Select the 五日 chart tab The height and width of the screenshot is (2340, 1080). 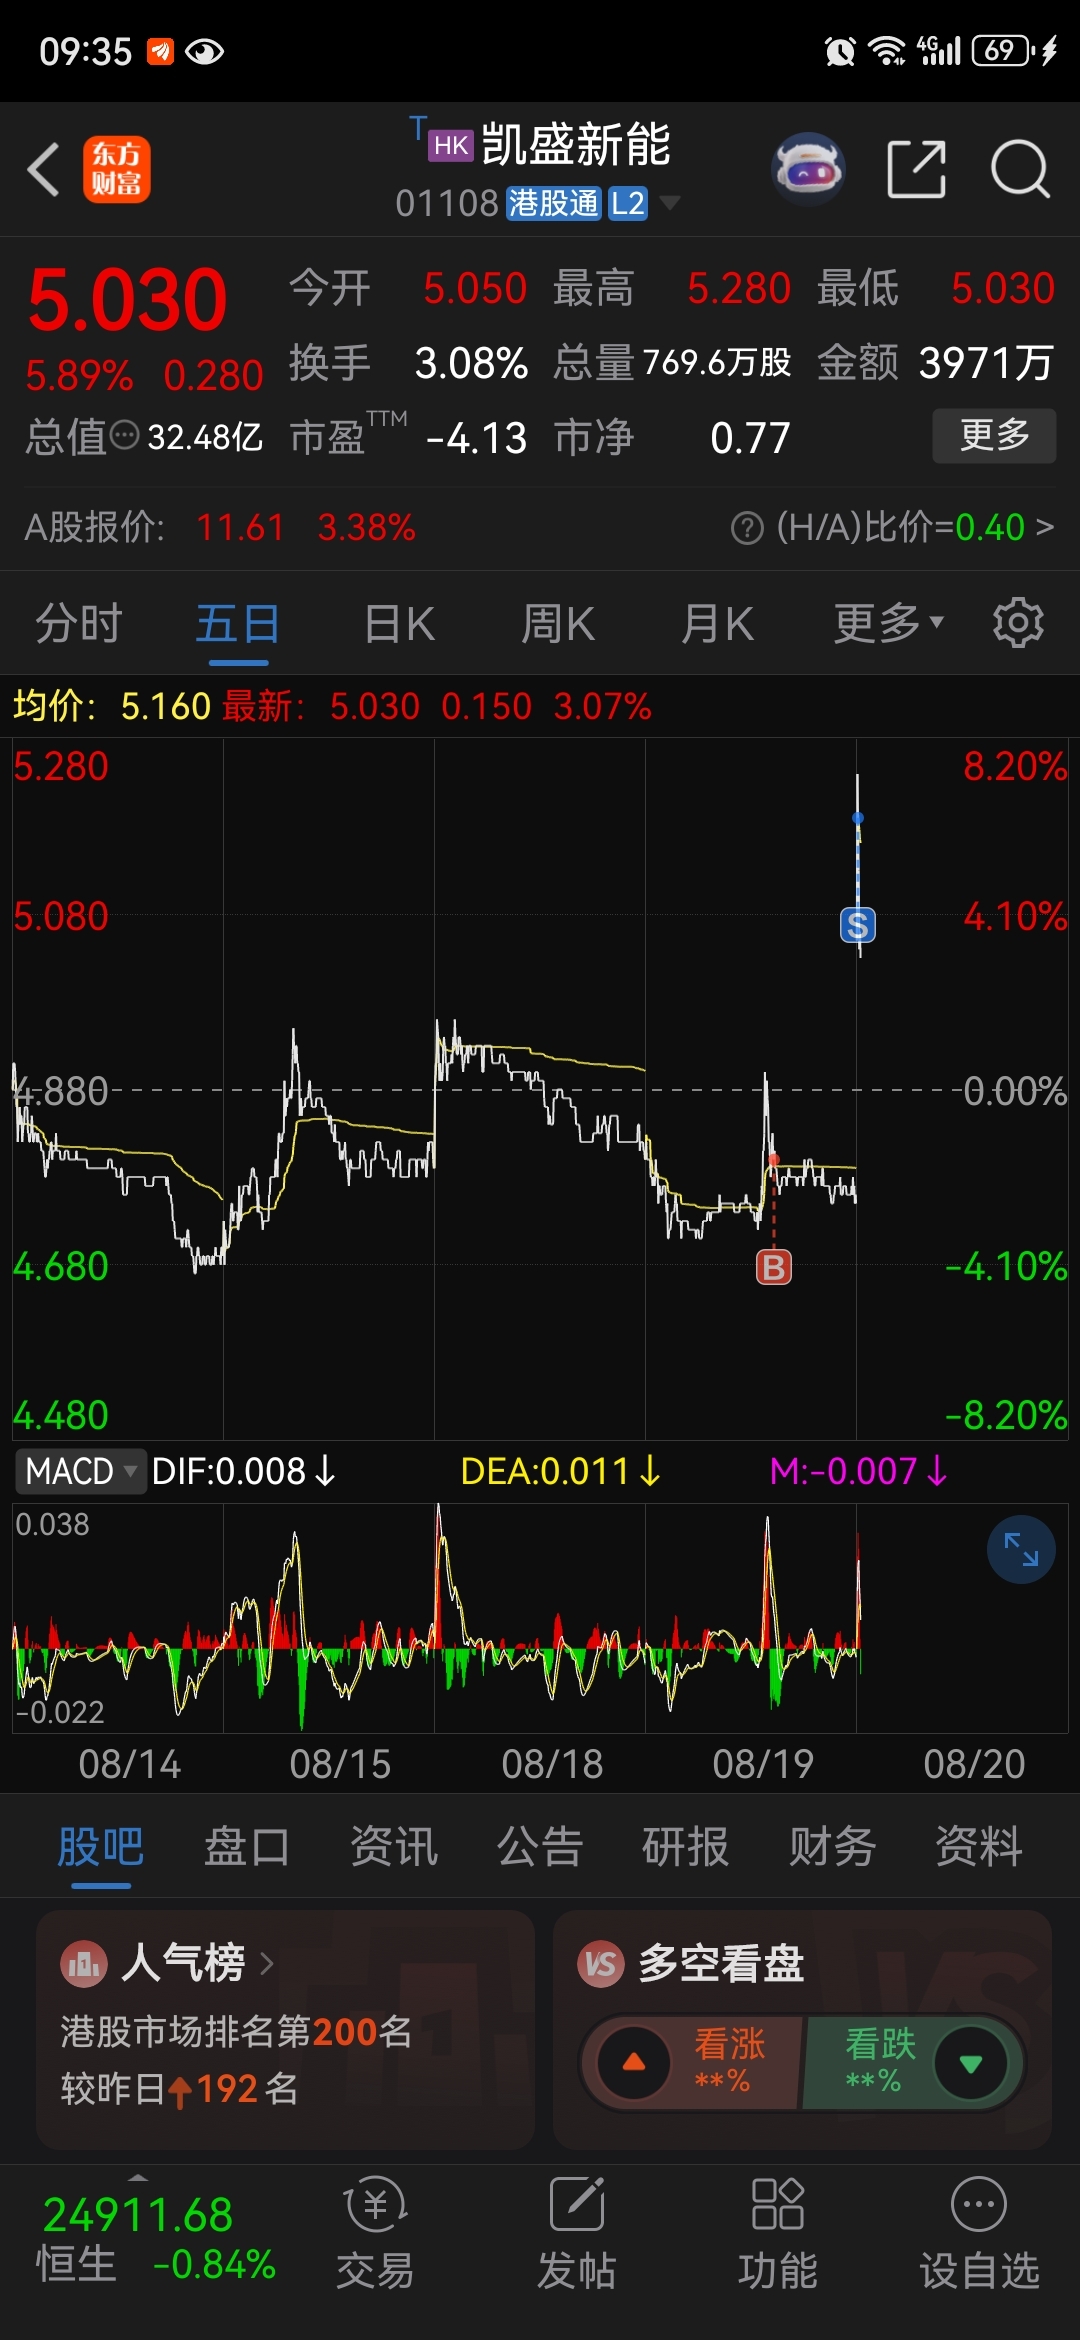(x=238, y=624)
